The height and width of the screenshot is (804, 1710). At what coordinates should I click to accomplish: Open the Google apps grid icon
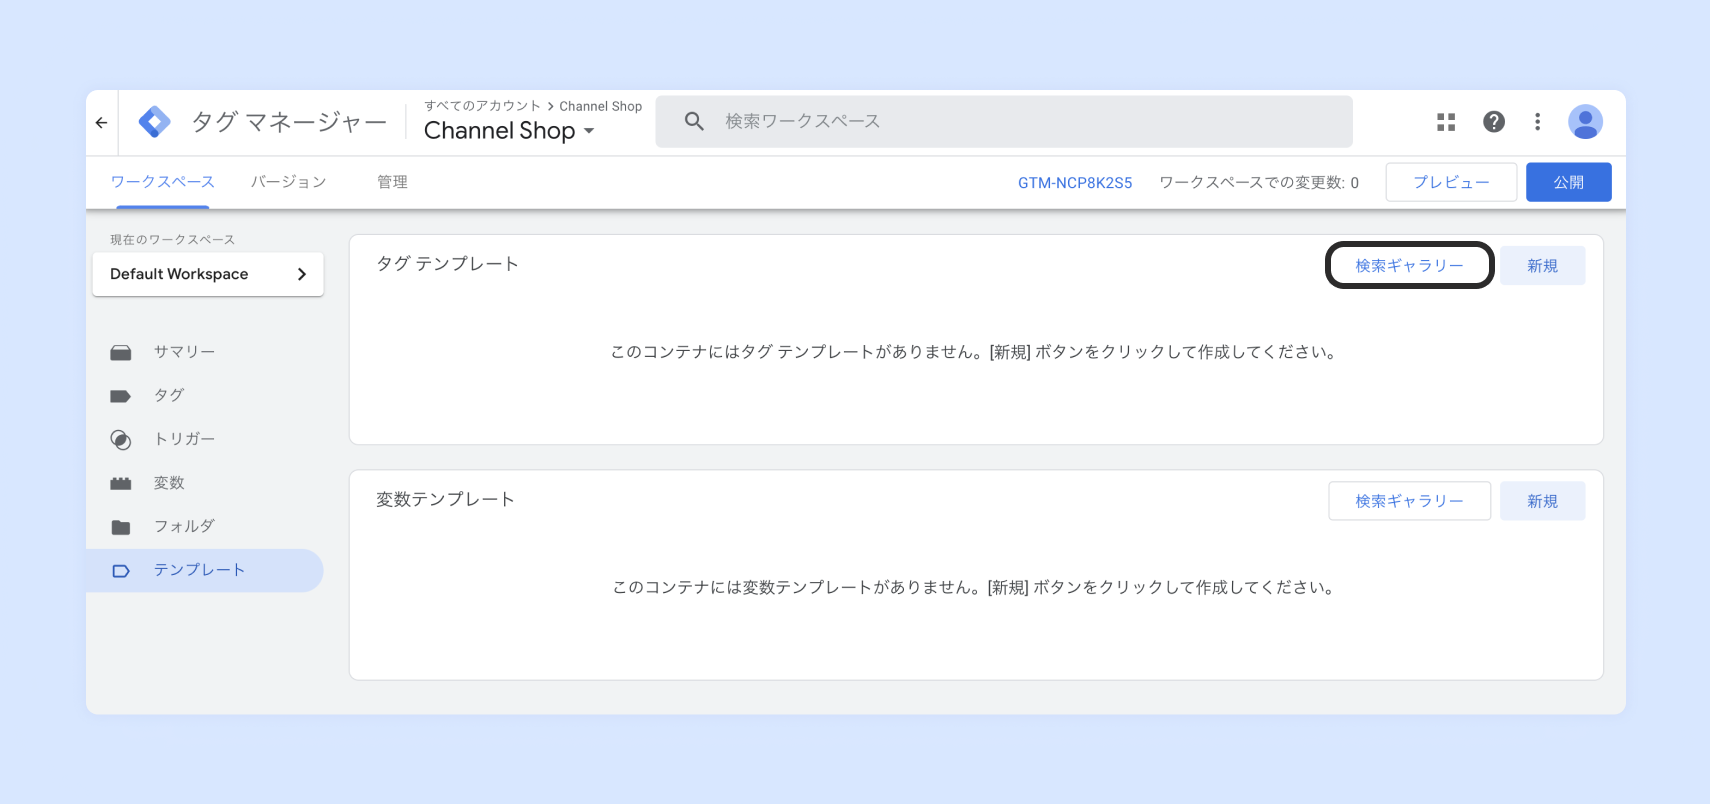[1446, 122]
